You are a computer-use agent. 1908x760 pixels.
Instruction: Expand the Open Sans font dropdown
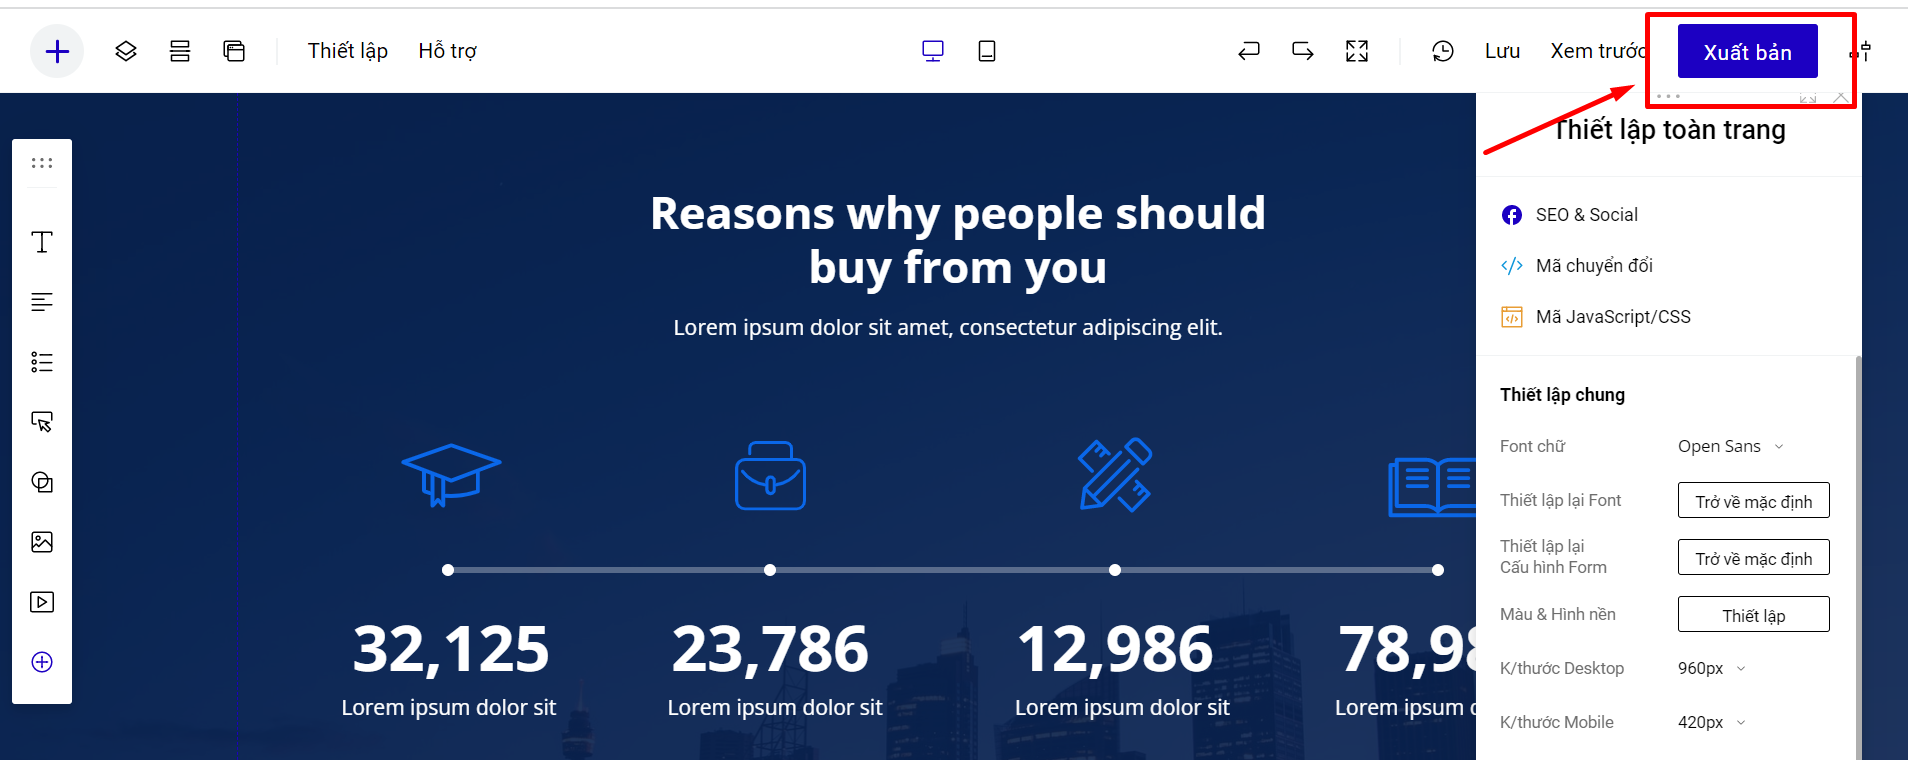click(1730, 446)
